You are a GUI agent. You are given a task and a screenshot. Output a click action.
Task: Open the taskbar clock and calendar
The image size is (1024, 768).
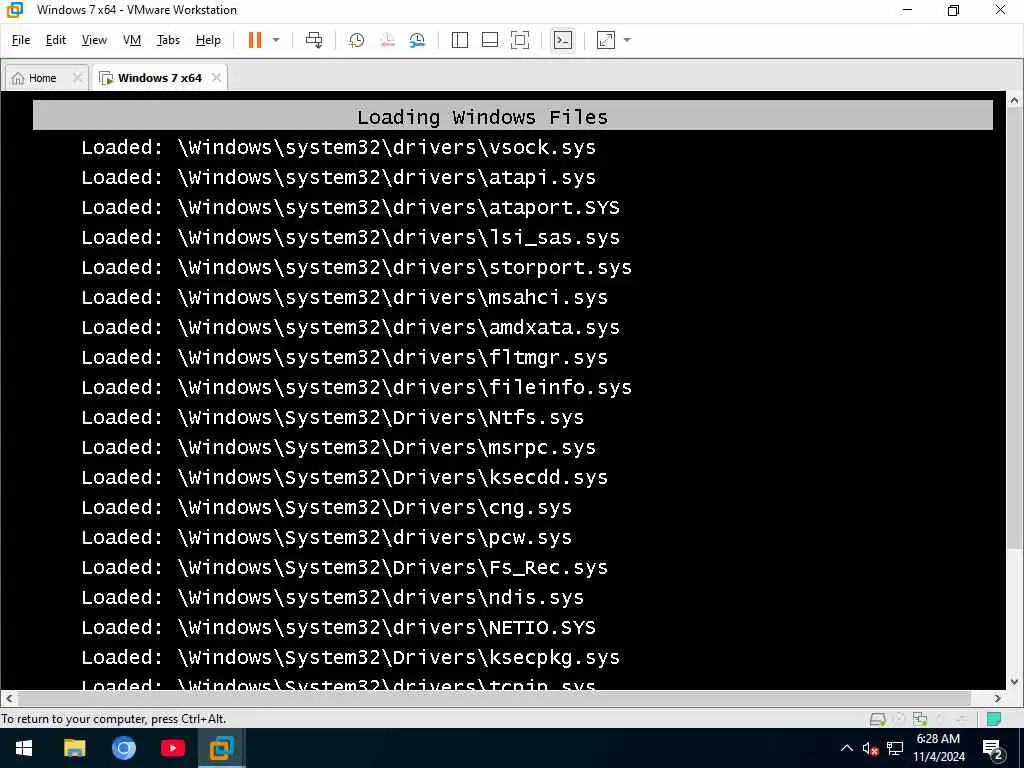coord(938,748)
